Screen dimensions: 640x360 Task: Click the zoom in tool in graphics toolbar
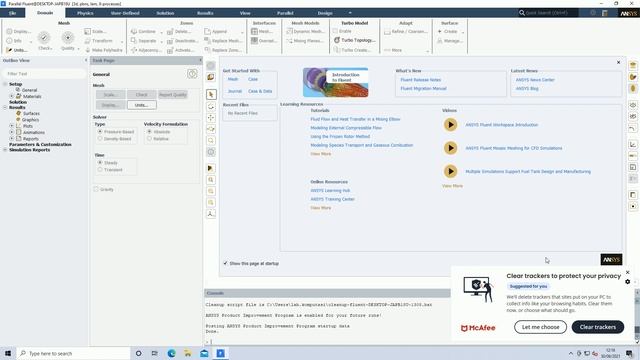coord(211,180)
